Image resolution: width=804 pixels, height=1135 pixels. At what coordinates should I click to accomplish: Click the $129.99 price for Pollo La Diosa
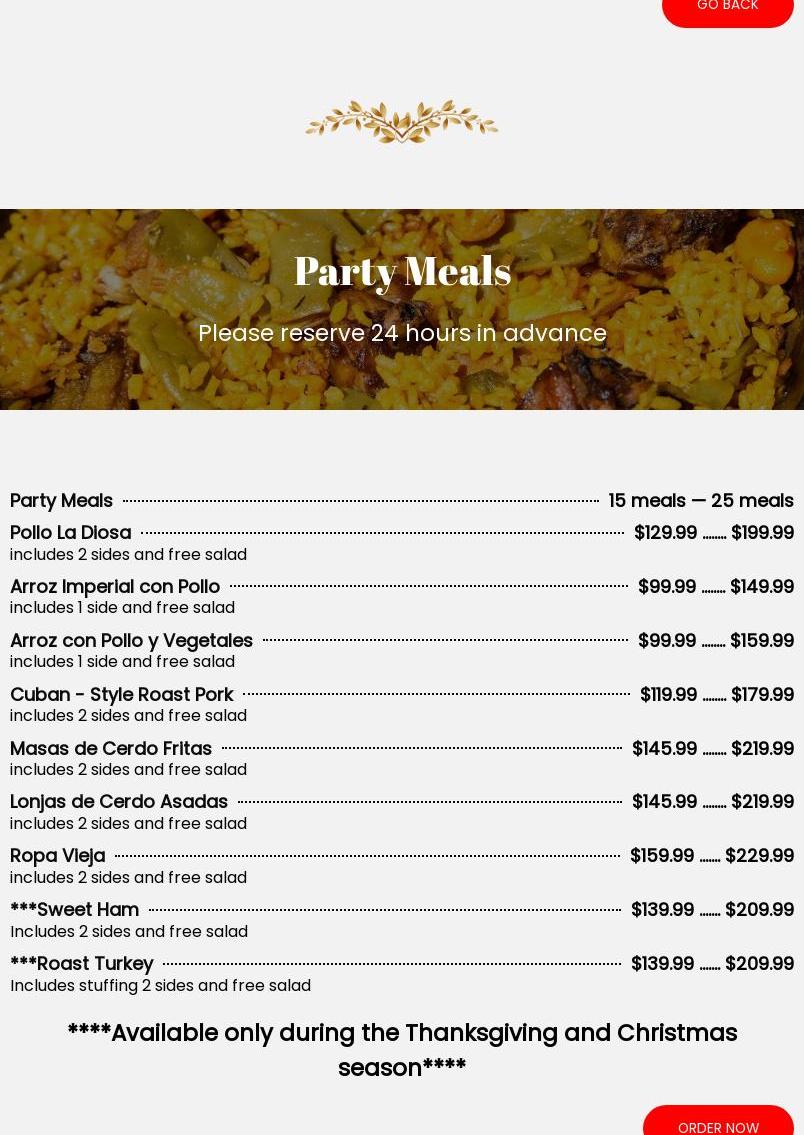coord(665,533)
